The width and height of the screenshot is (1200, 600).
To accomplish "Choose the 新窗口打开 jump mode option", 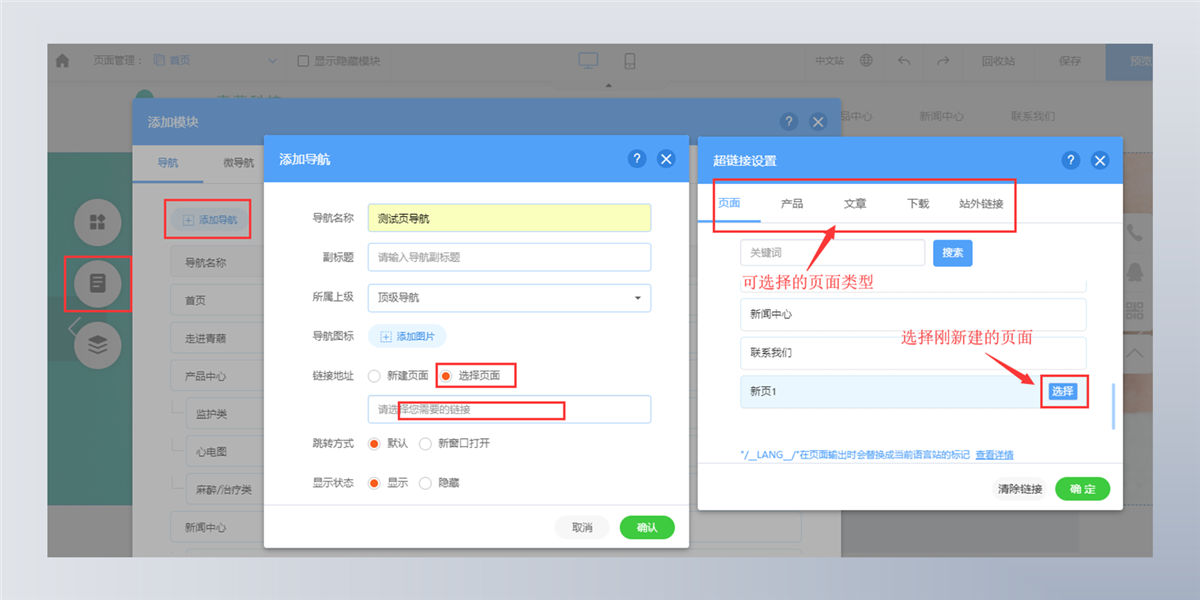I will pos(425,442).
